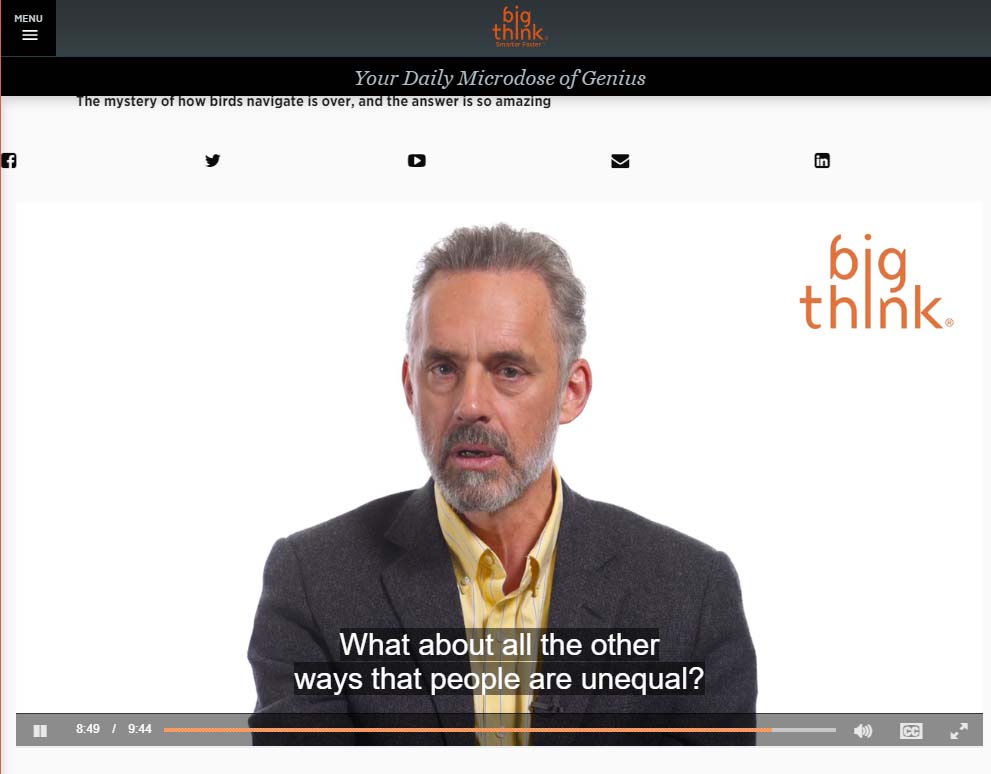
Task: Share on Facebook icon
Action: tap(9, 160)
